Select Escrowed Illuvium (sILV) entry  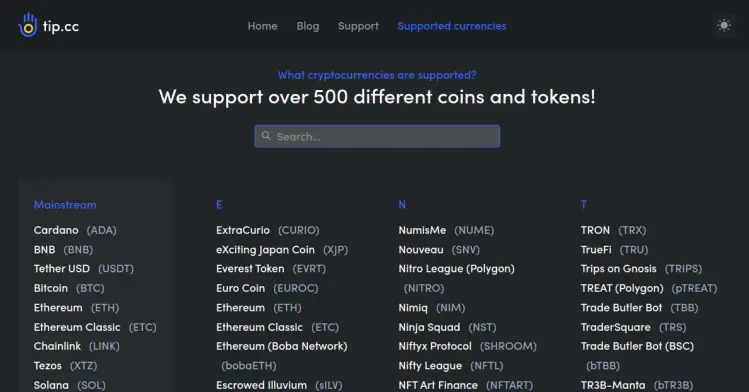(x=279, y=385)
